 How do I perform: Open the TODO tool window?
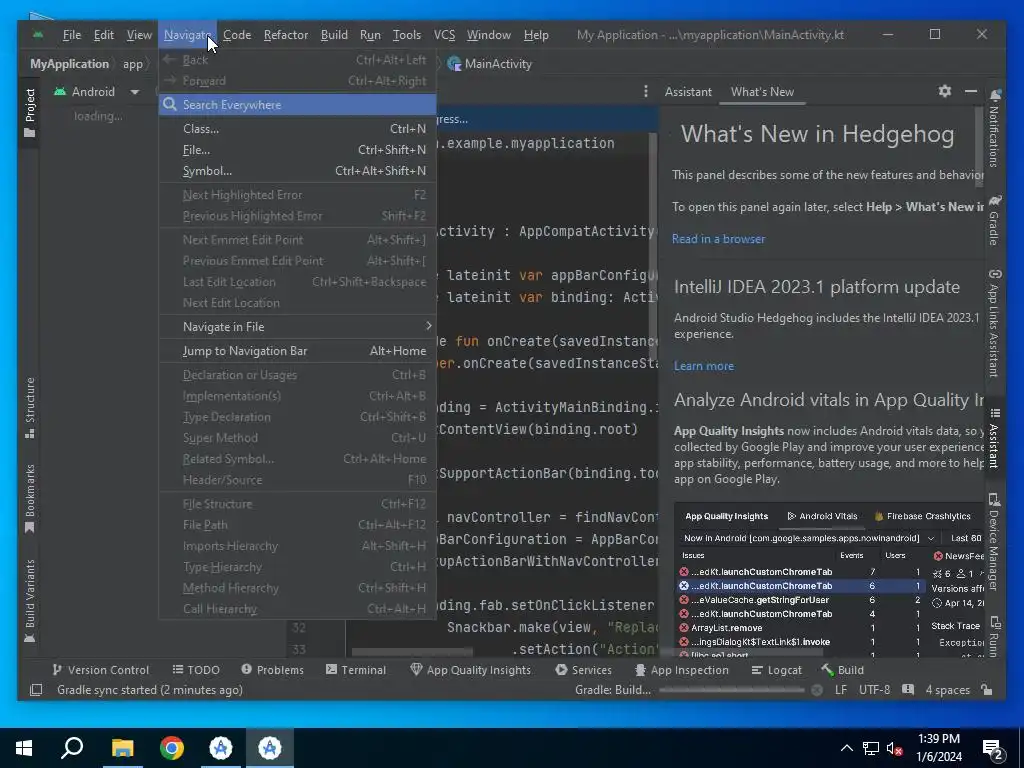196,669
